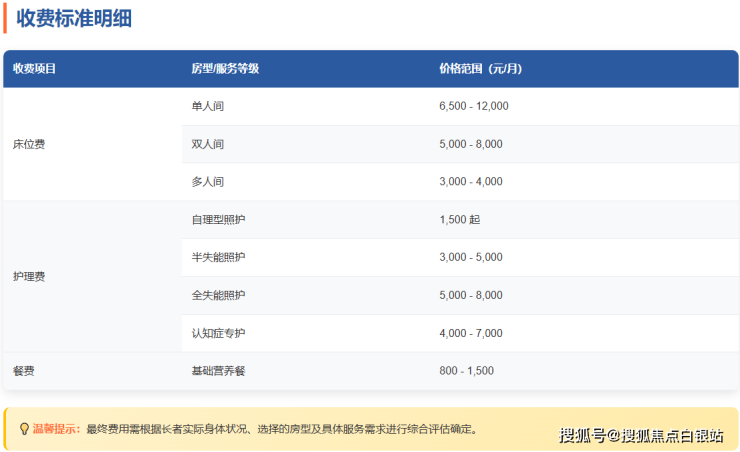Click the 双人间 room type cell
740x452 pixels.
(x=208, y=144)
